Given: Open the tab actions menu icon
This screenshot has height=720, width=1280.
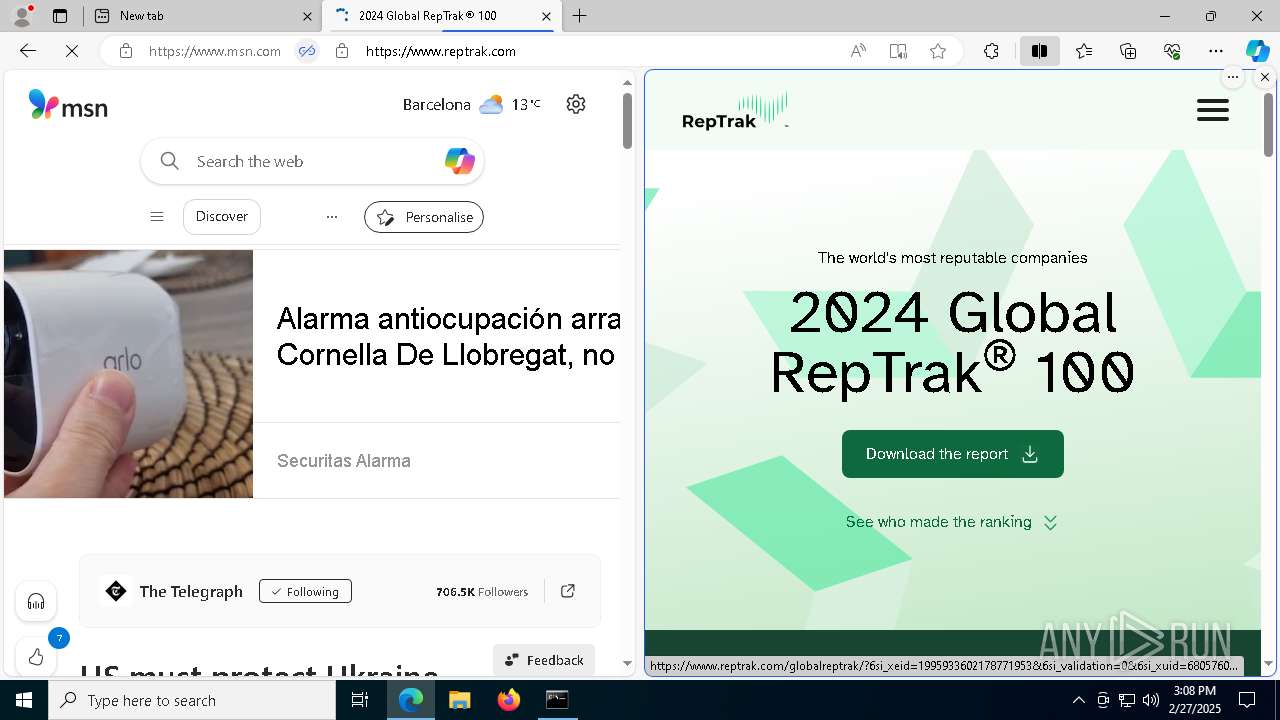Looking at the screenshot, I should pos(60,16).
